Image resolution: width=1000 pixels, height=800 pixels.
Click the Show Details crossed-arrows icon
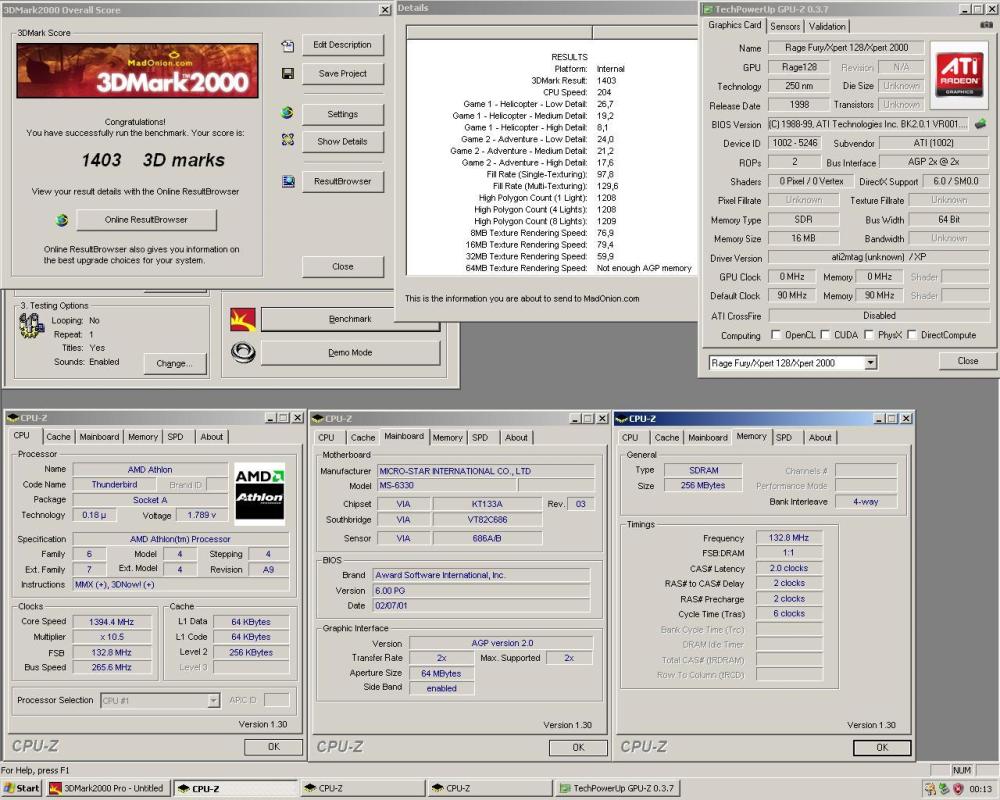pyautogui.click(x=288, y=141)
